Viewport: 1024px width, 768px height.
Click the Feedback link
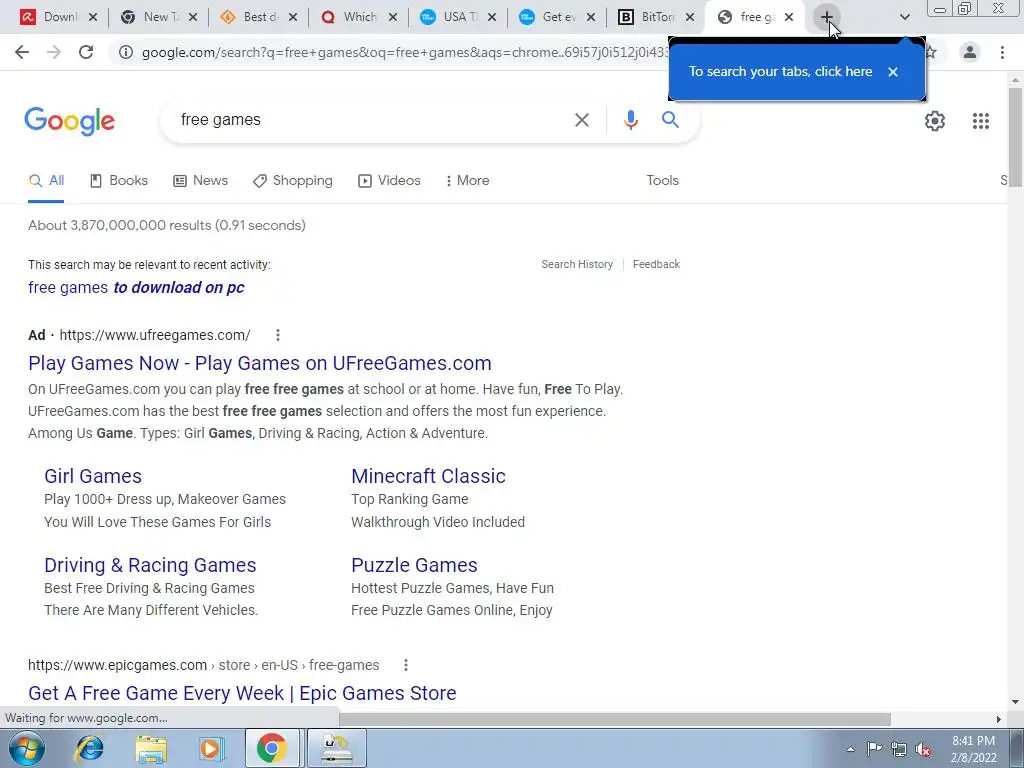coord(656,264)
